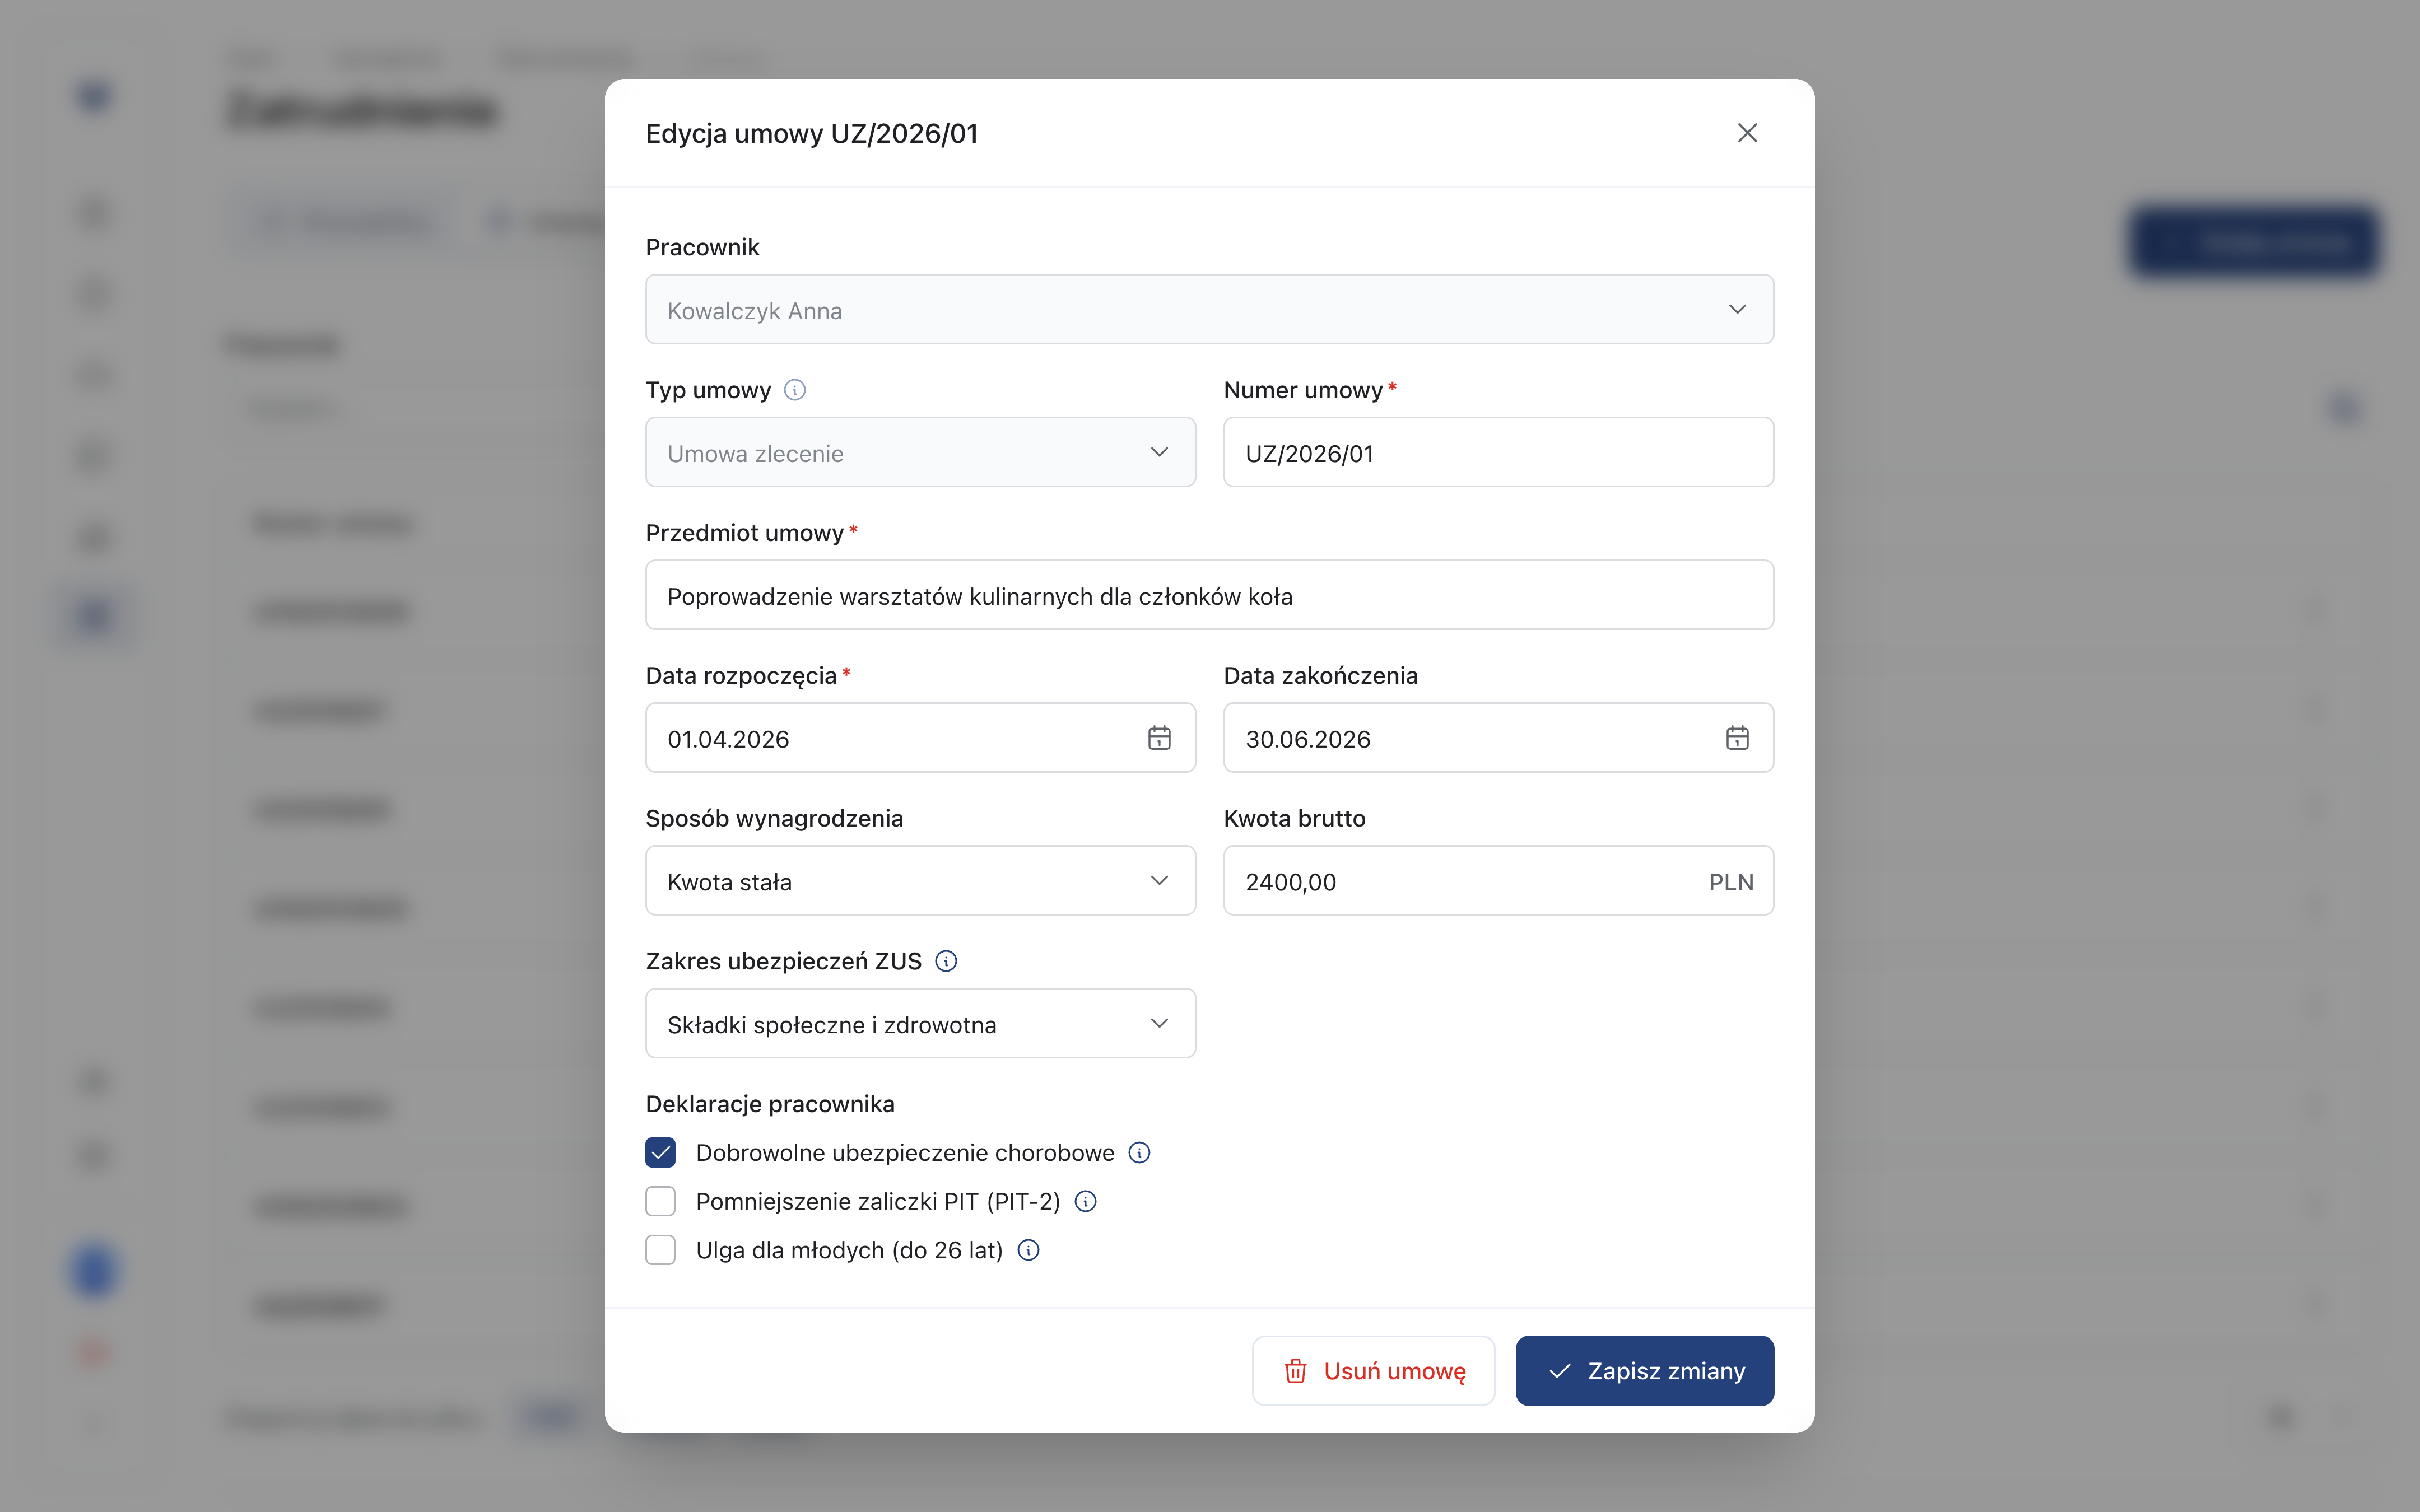2420x1512 pixels.
Task: Check Pomniejszenie zaliczki PIT (PIT-2) checkbox
Action: (660, 1201)
